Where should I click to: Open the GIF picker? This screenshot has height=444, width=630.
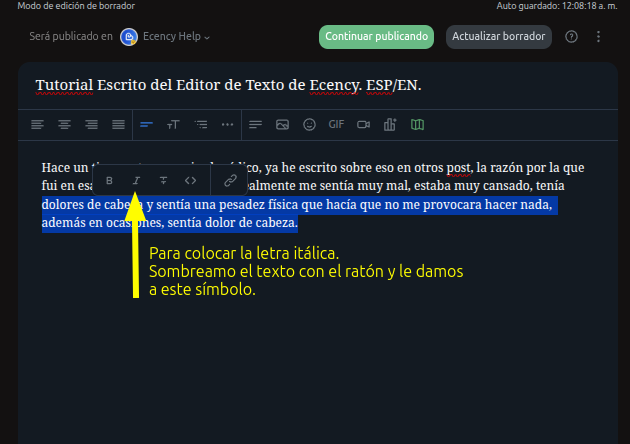click(336, 125)
